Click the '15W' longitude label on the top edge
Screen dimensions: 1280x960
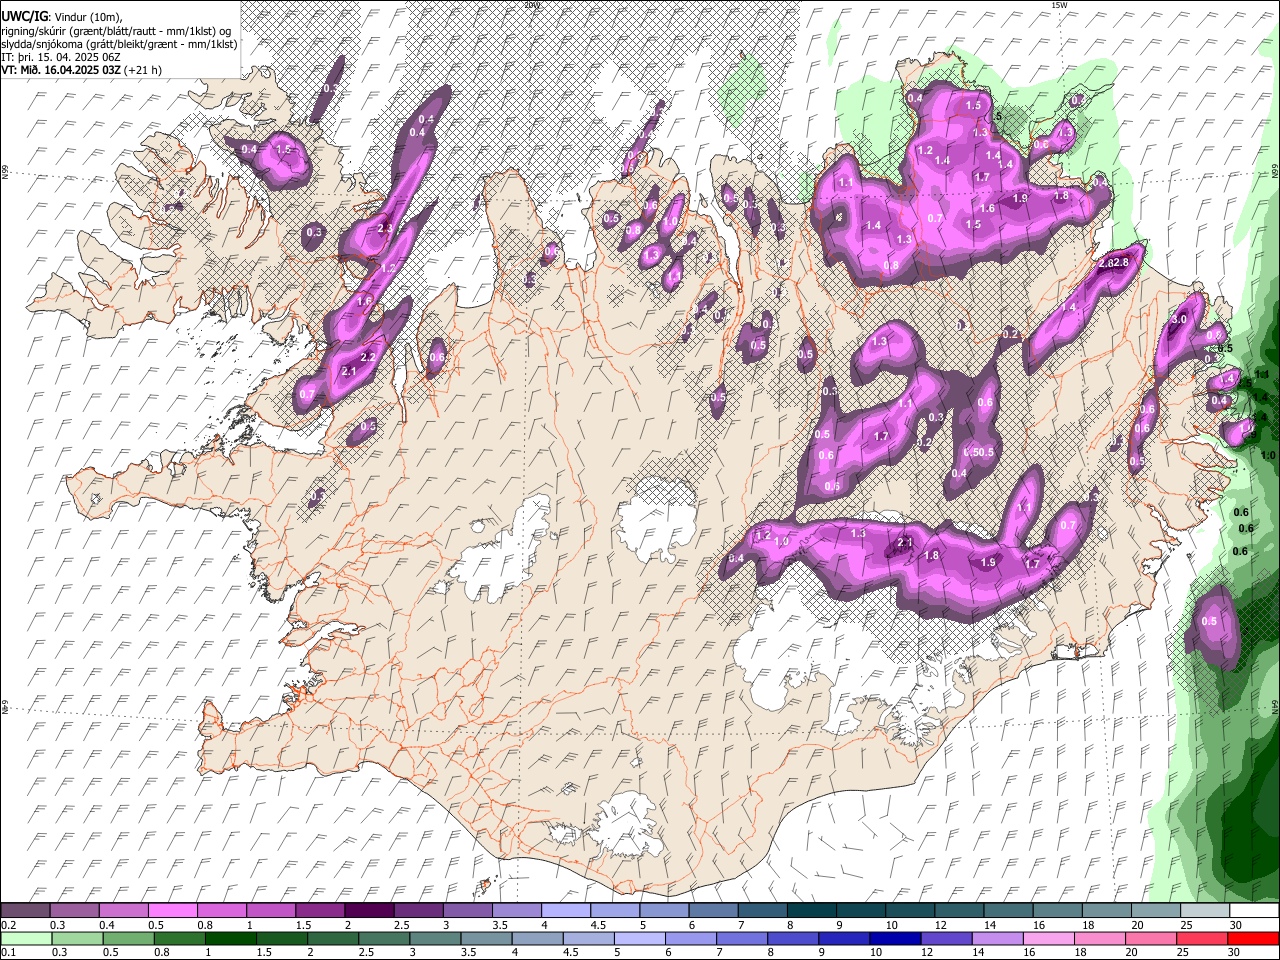[x=1059, y=5]
